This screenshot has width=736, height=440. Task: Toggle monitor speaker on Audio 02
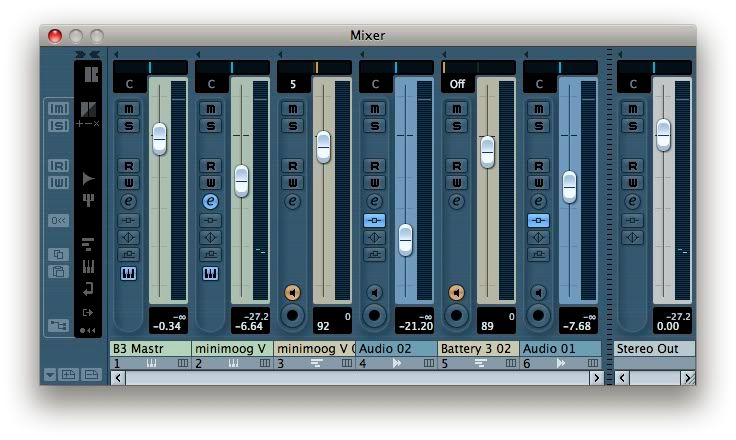[x=375, y=293]
